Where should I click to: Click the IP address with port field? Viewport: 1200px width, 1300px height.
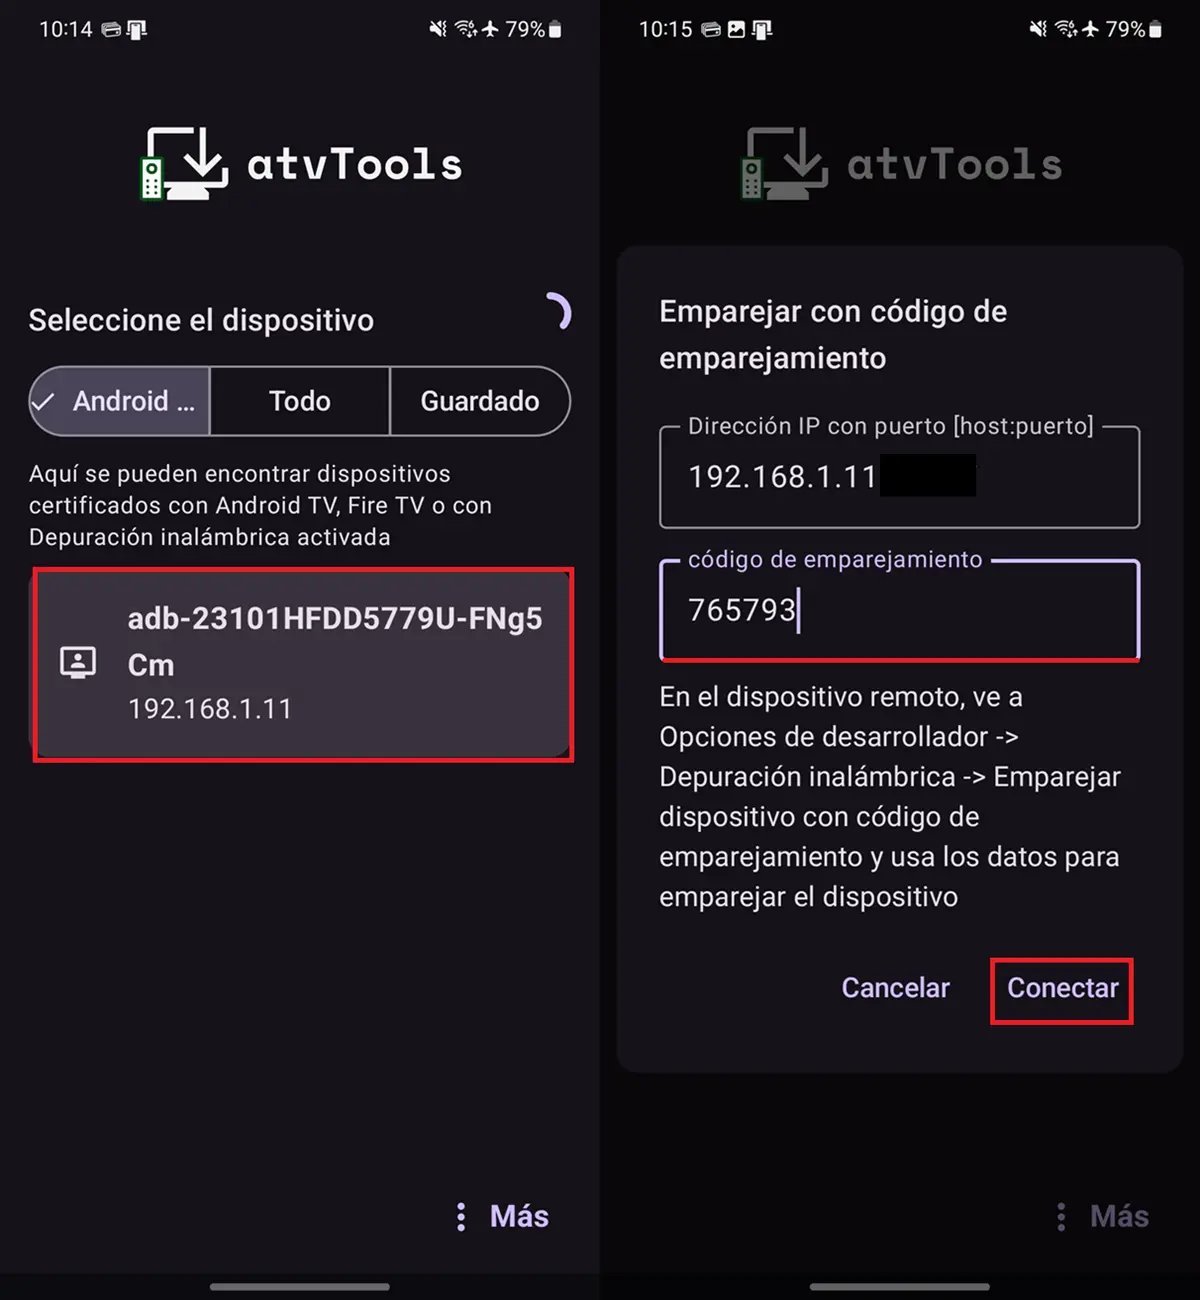[899, 477]
